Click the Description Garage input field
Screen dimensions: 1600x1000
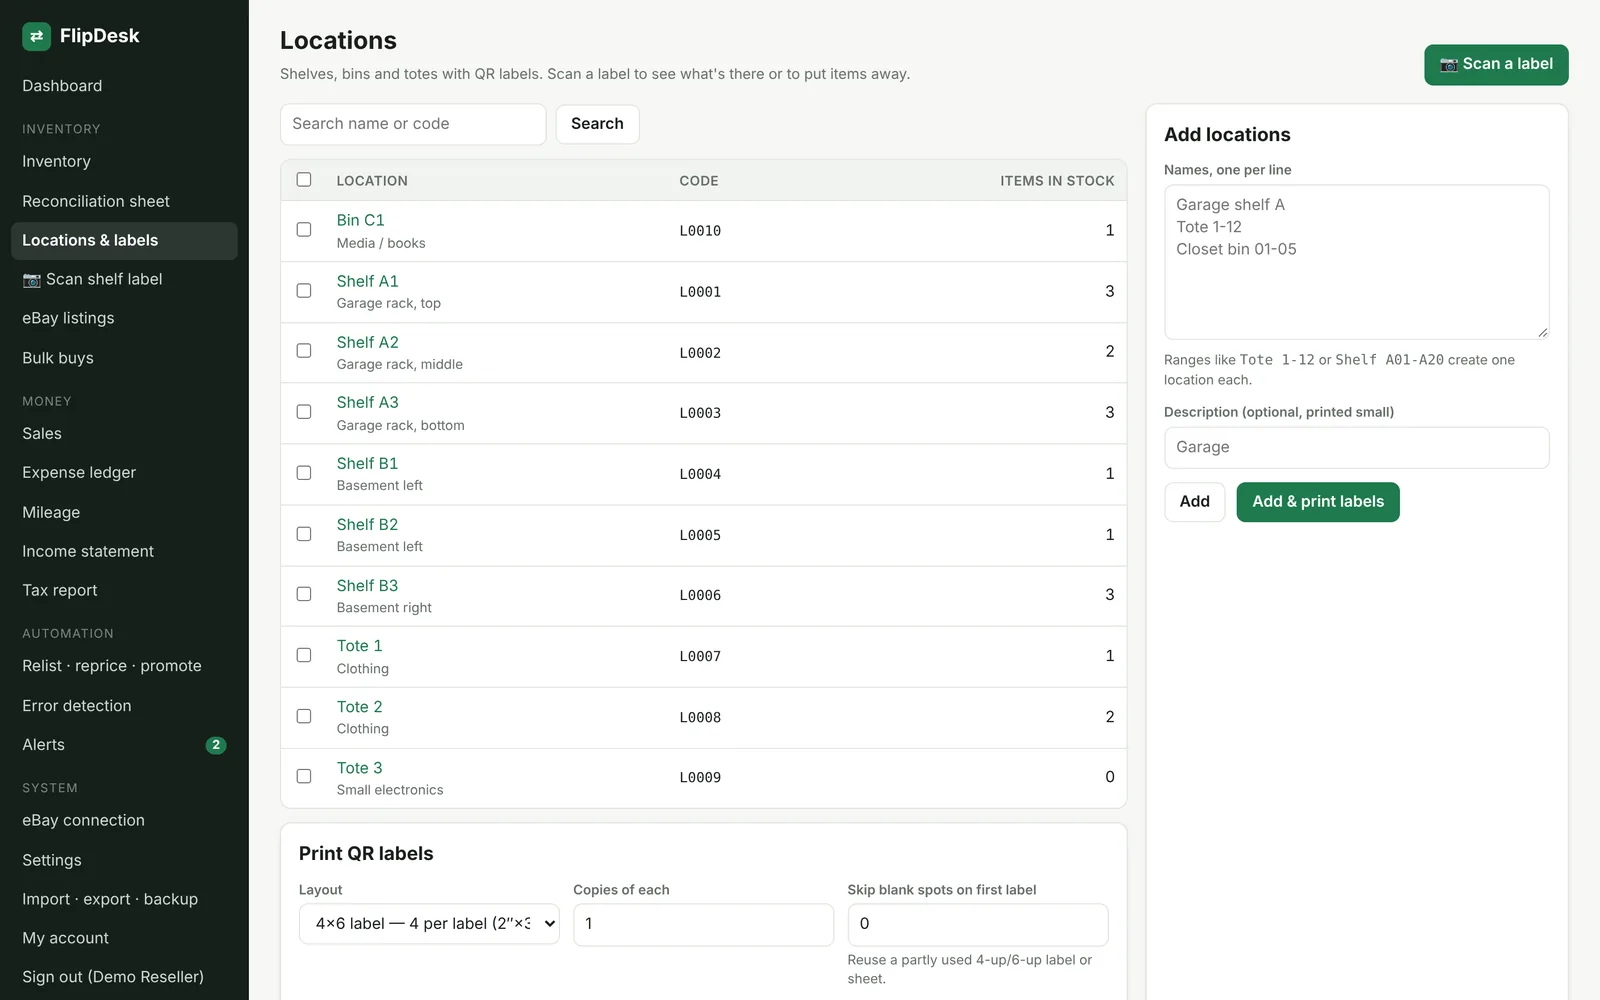click(x=1356, y=448)
